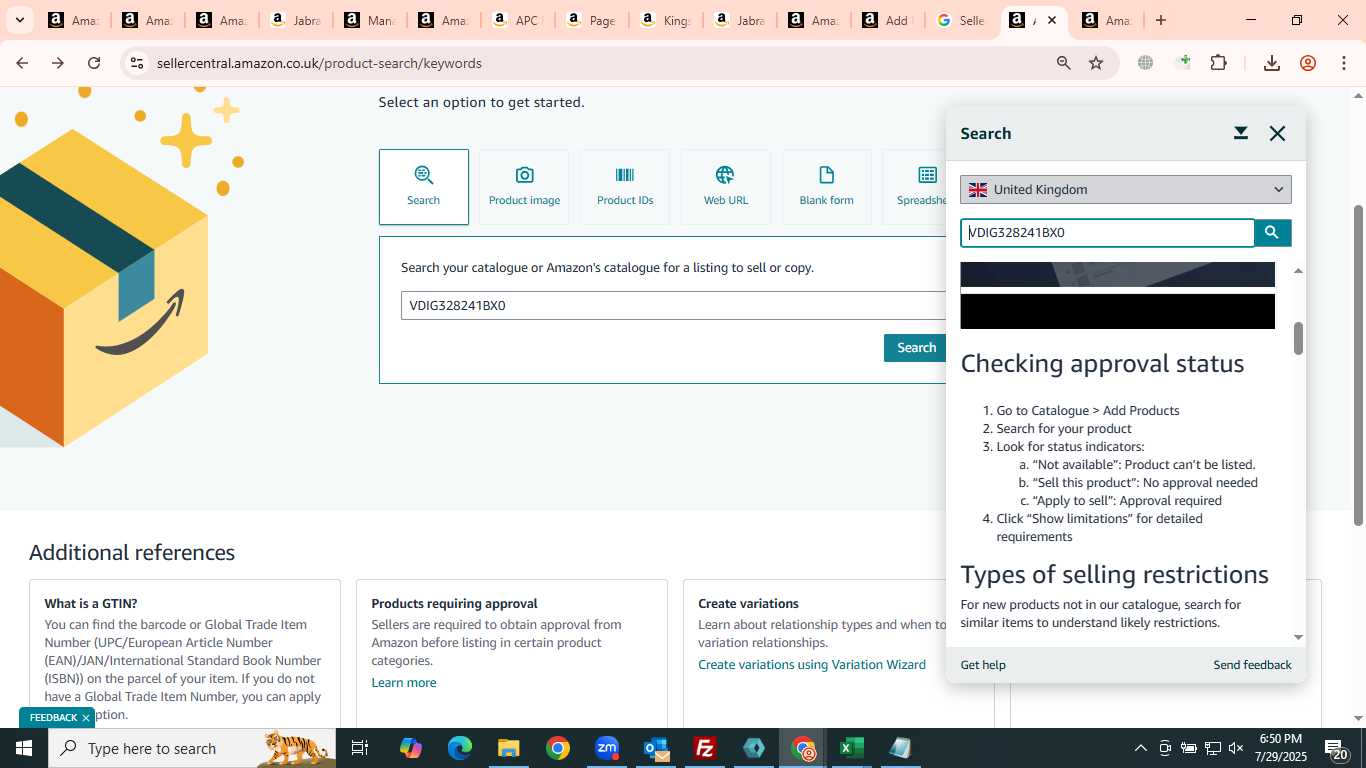This screenshot has height=768, width=1366.
Task: Click the muted volume tray icon
Action: click(x=1236, y=748)
